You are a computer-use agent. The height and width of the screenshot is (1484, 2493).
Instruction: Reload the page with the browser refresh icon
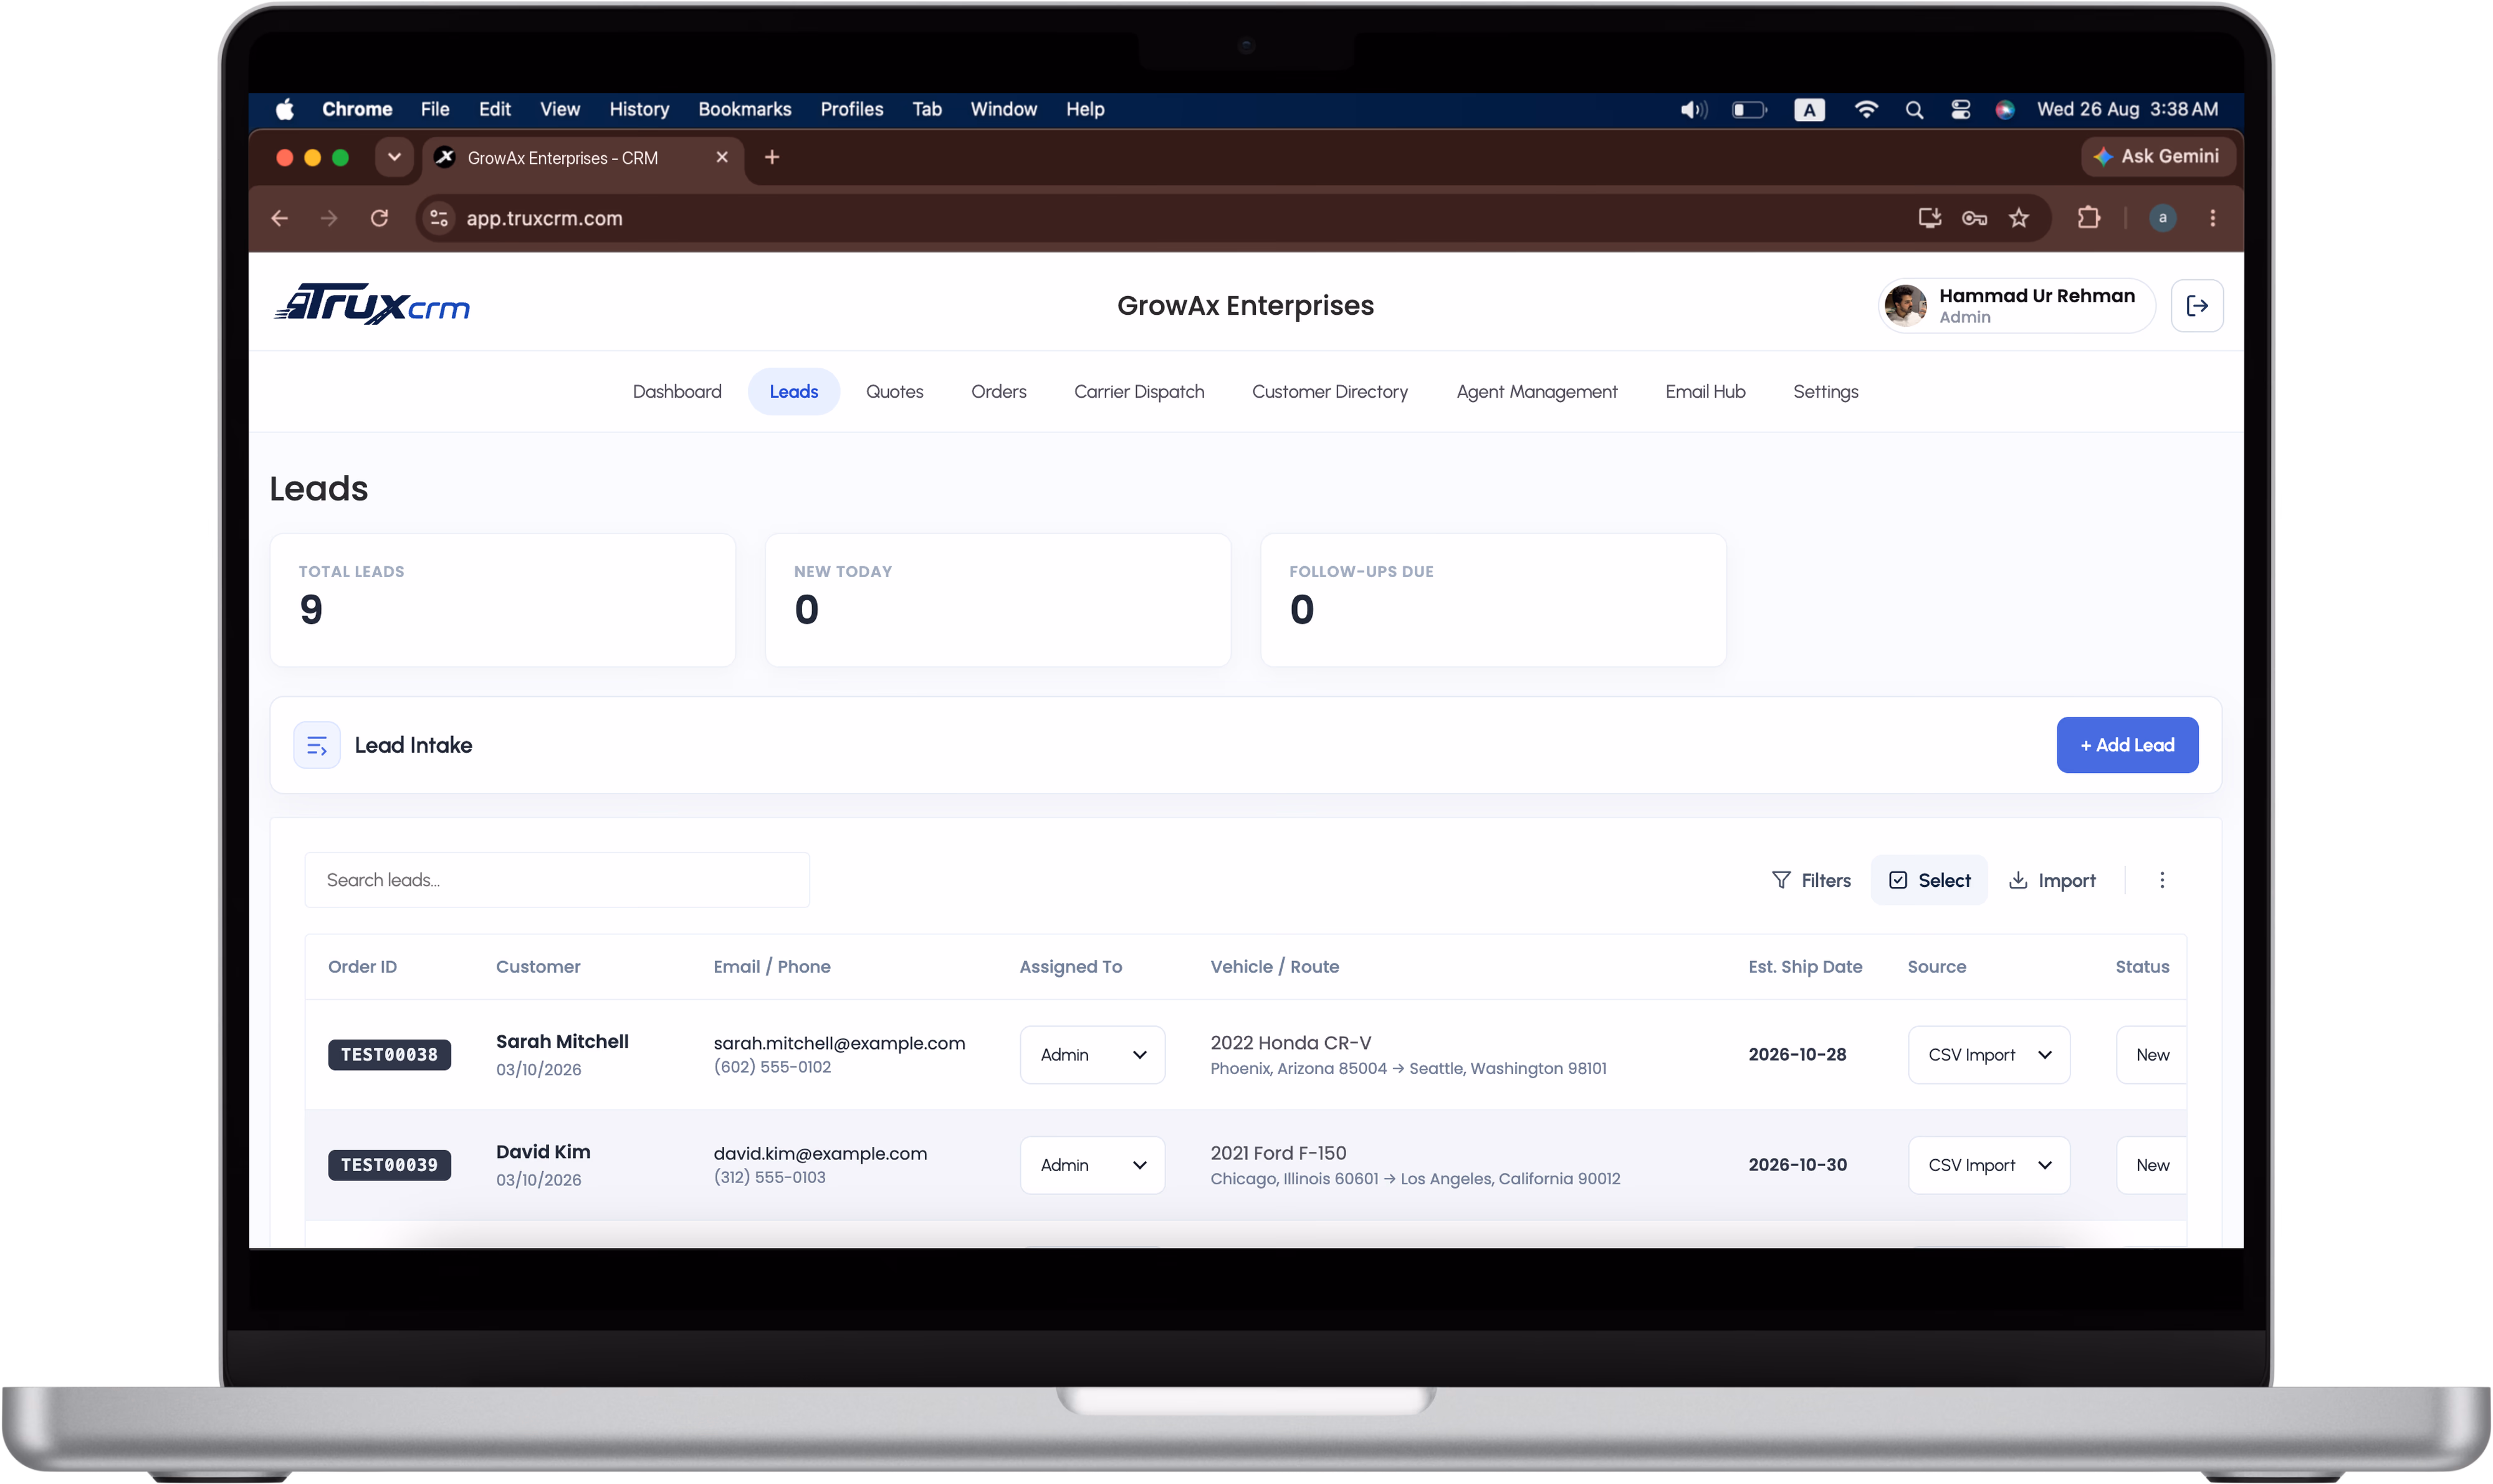379,218
